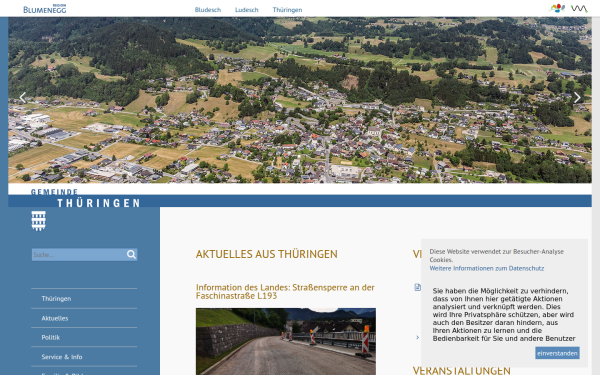This screenshot has height=375, width=600.
Task: Open the Region Blumenegg logo
Action: coord(45,9)
